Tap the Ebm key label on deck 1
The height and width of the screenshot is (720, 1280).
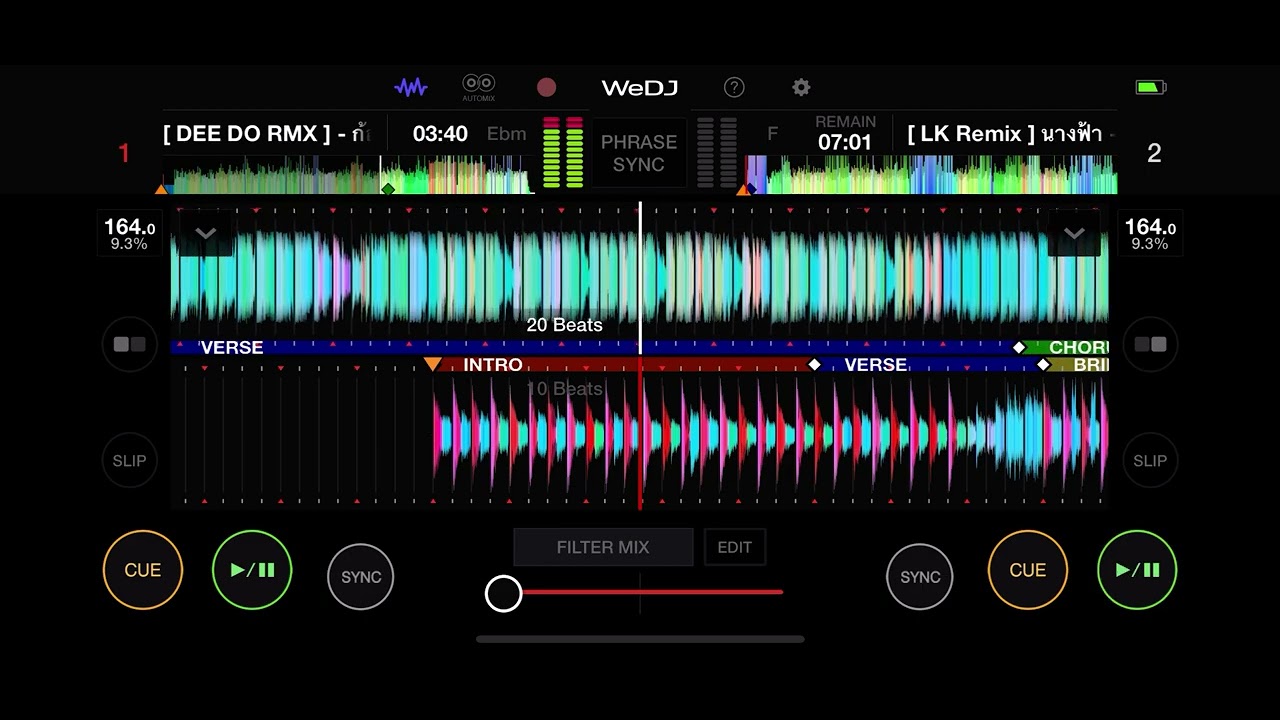tap(506, 134)
